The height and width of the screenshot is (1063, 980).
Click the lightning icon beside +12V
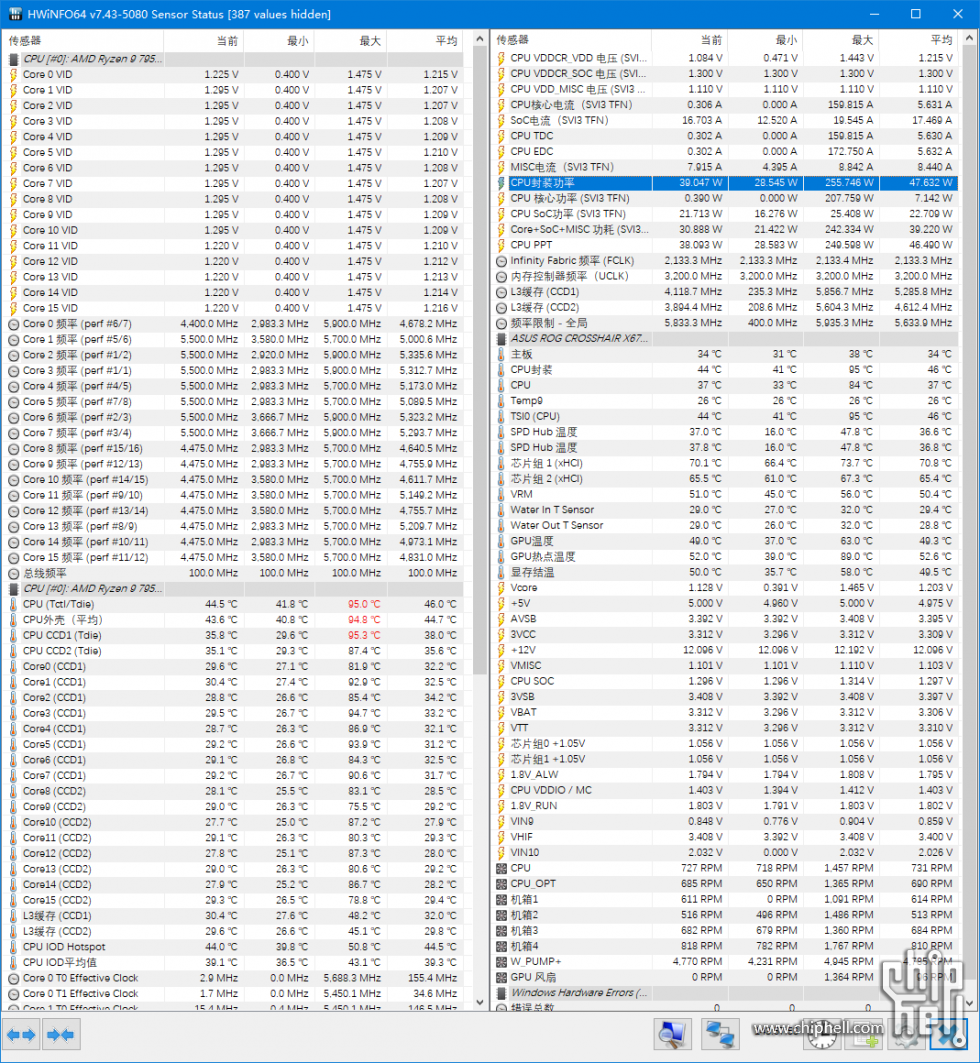(x=501, y=650)
